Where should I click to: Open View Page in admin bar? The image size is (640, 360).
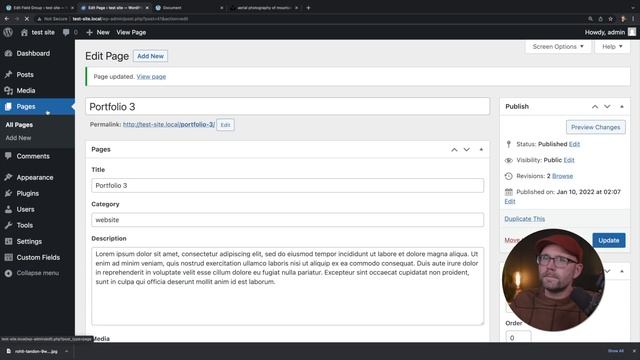(x=131, y=32)
